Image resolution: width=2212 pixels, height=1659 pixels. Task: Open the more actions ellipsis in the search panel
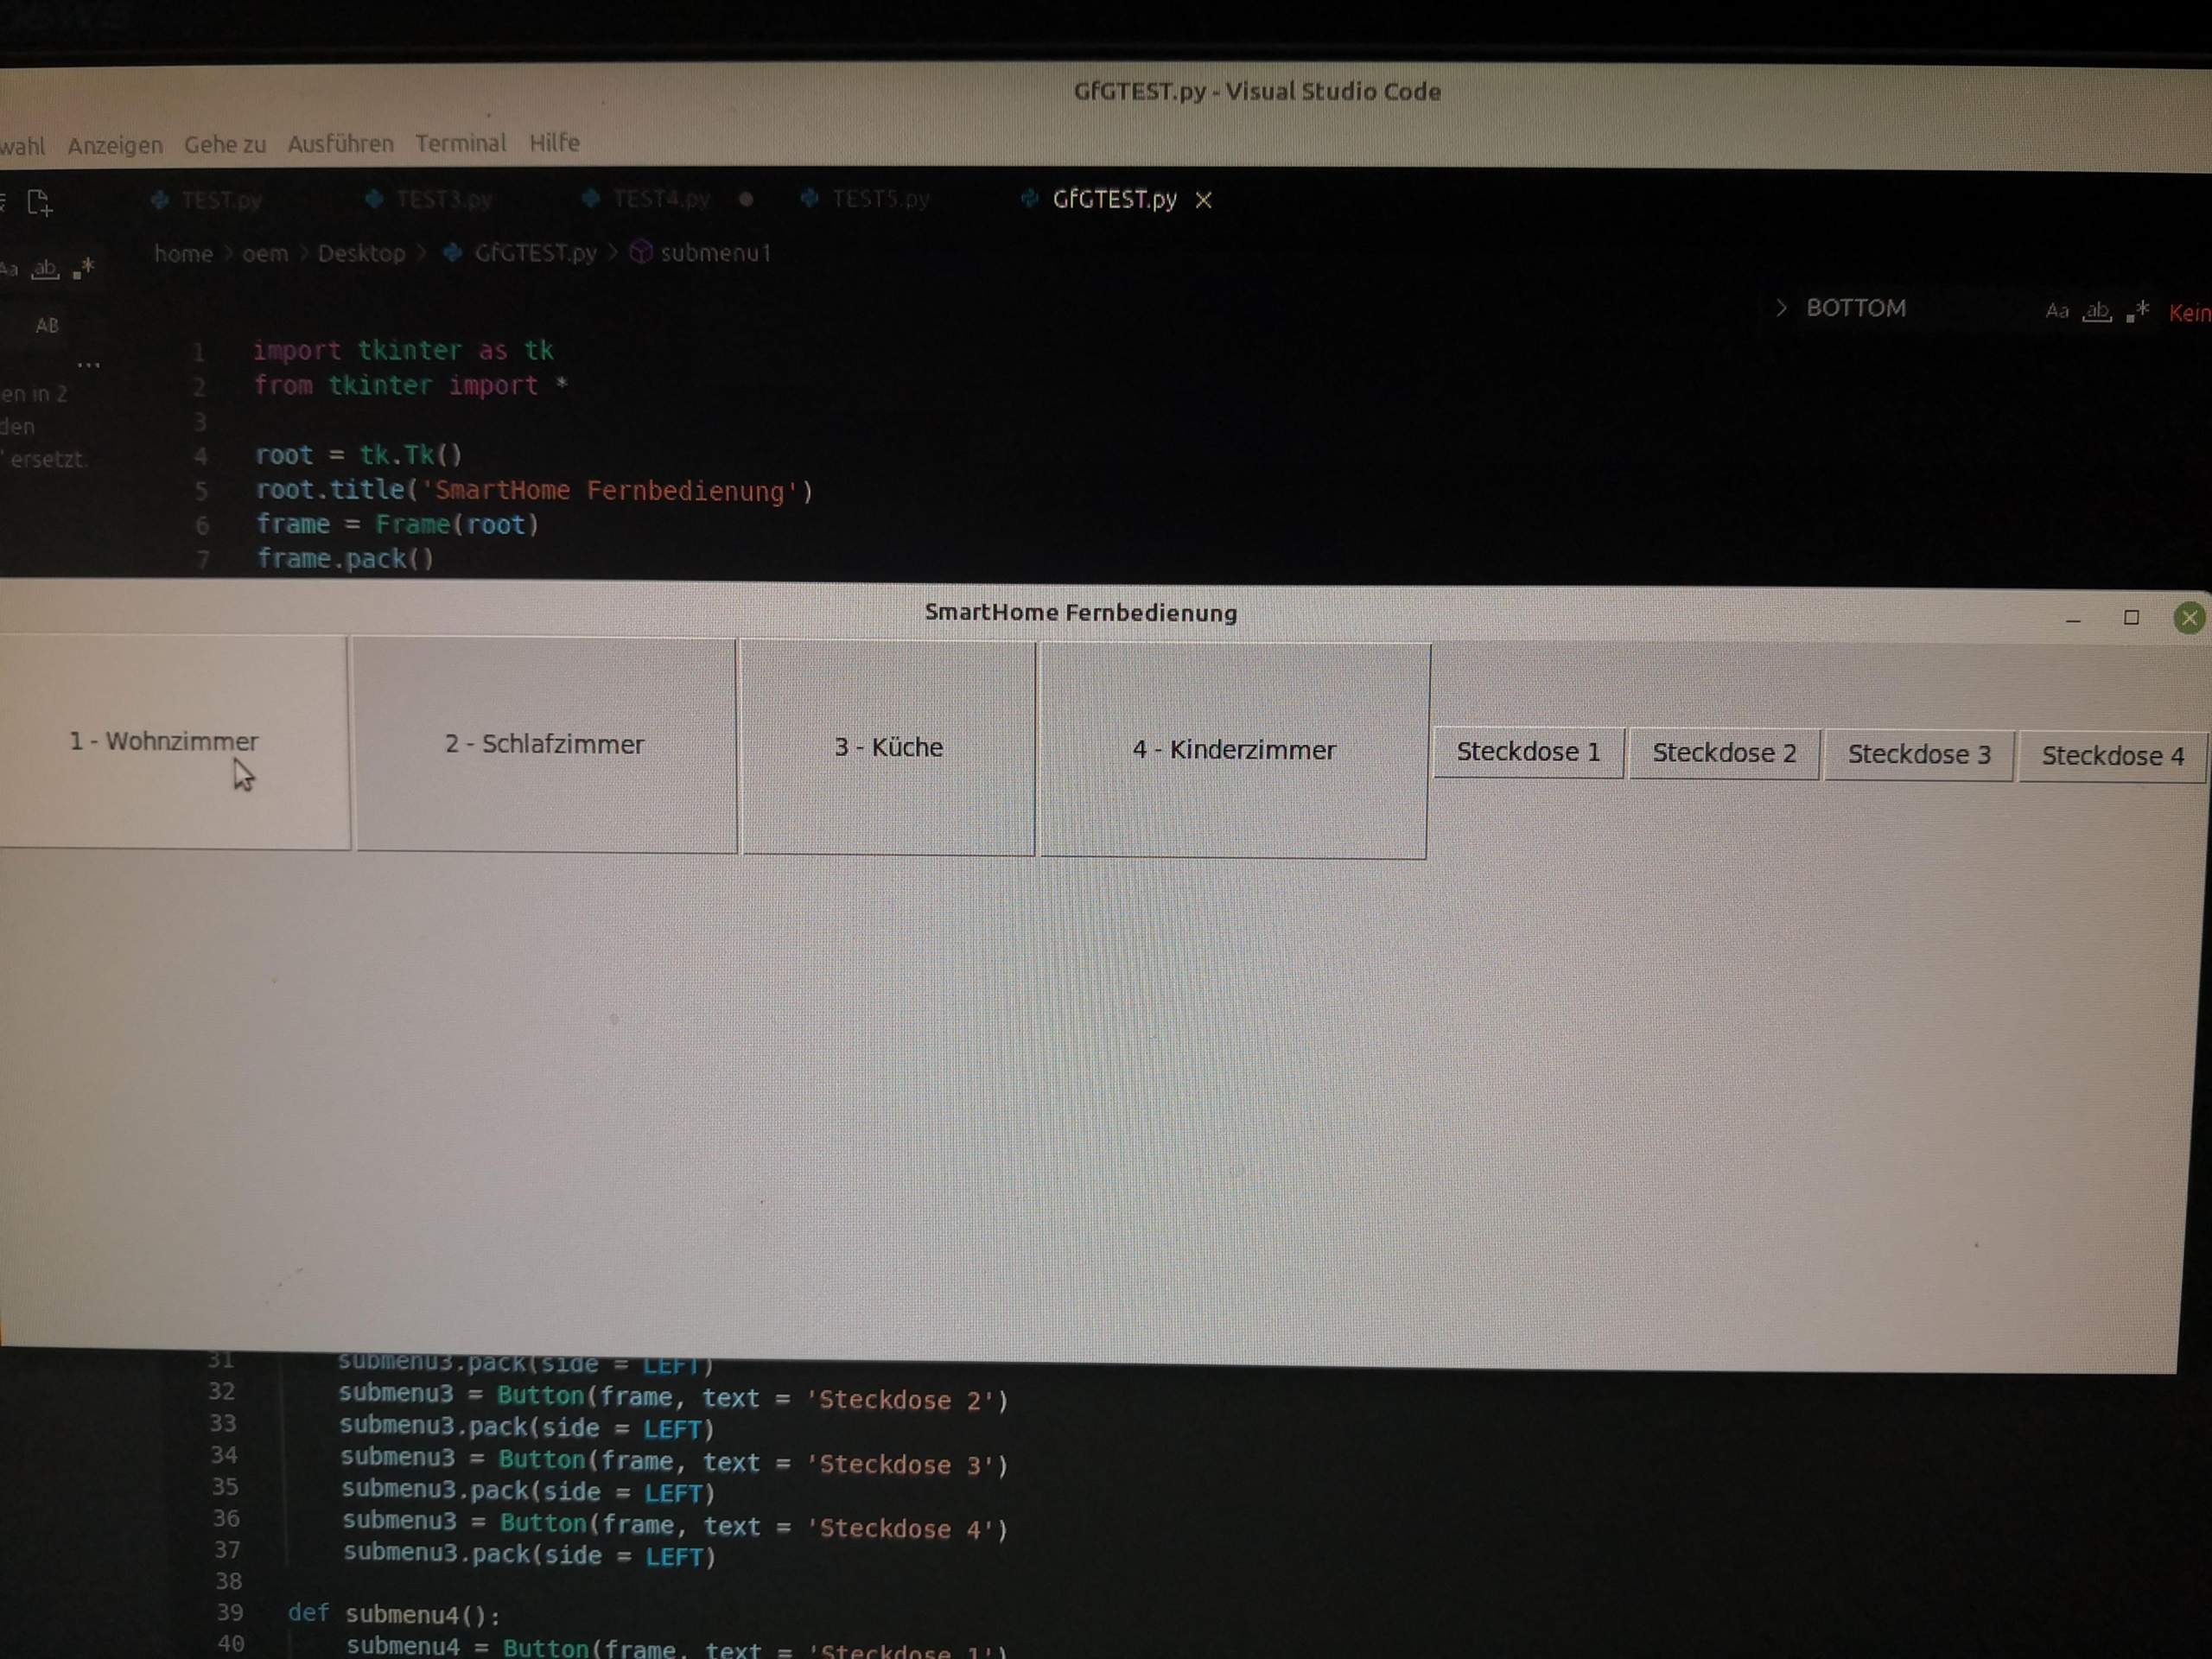point(88,363)
